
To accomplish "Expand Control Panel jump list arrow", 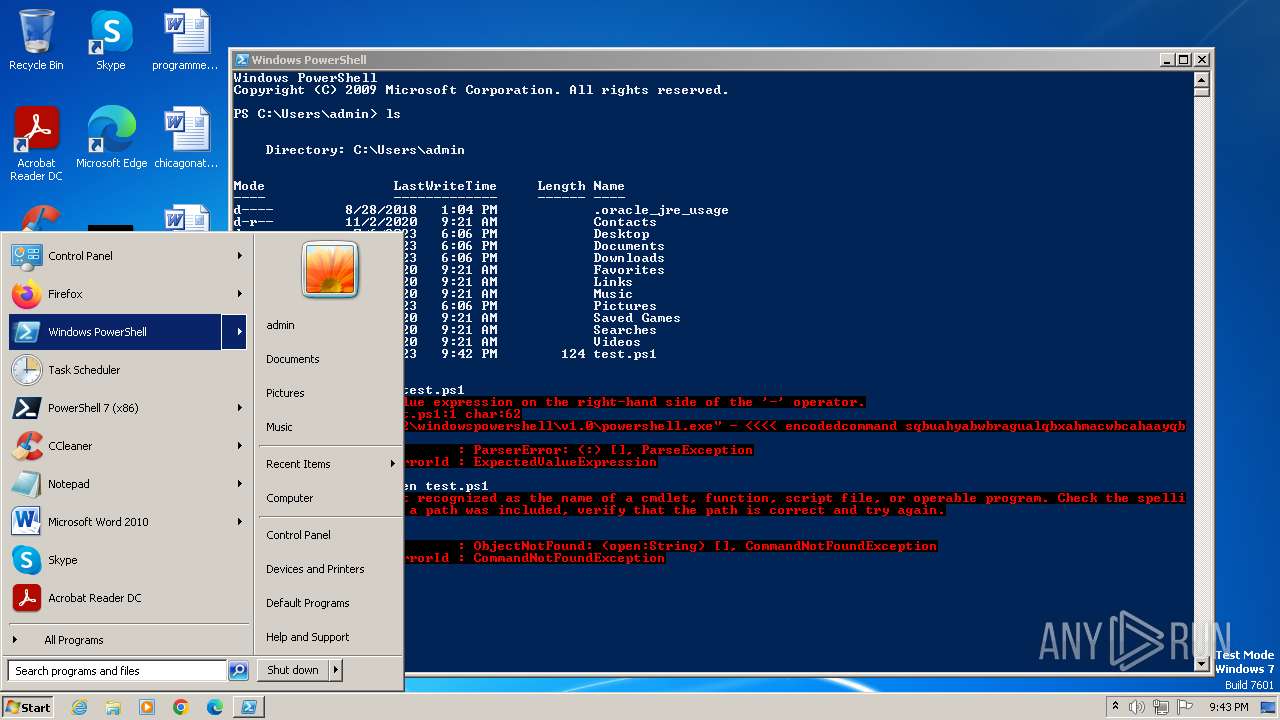I will [239, 256].
